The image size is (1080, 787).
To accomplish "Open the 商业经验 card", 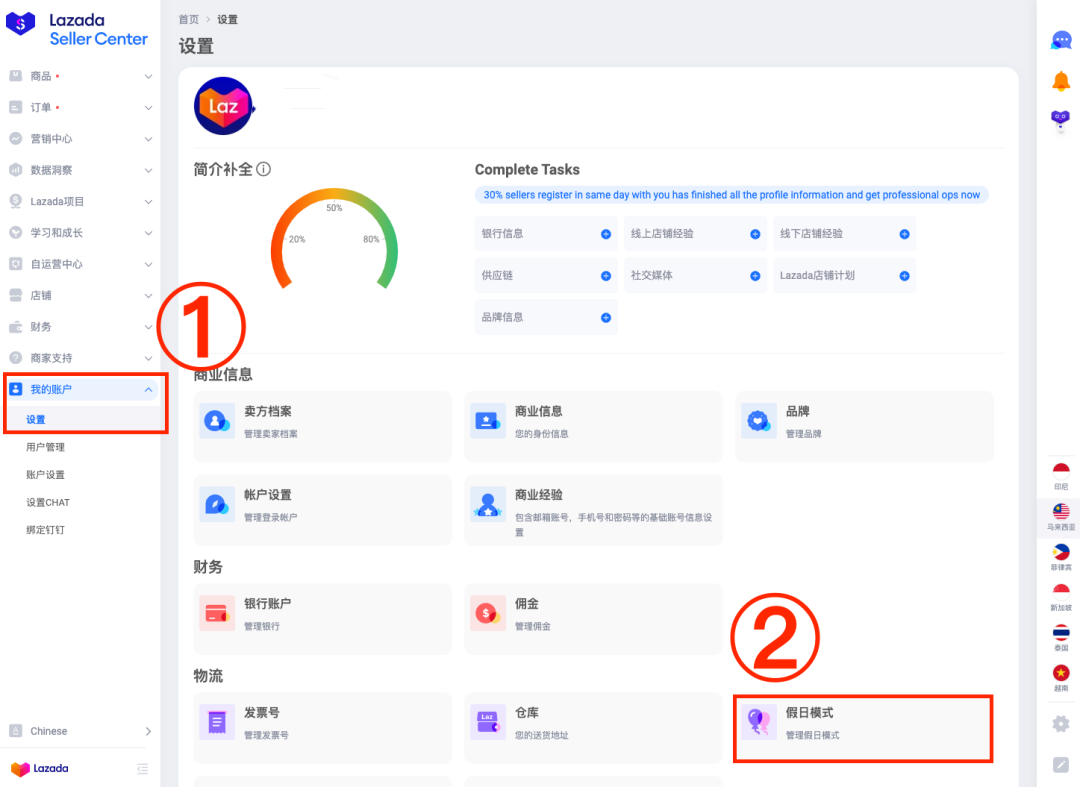I will pos(593,510).
